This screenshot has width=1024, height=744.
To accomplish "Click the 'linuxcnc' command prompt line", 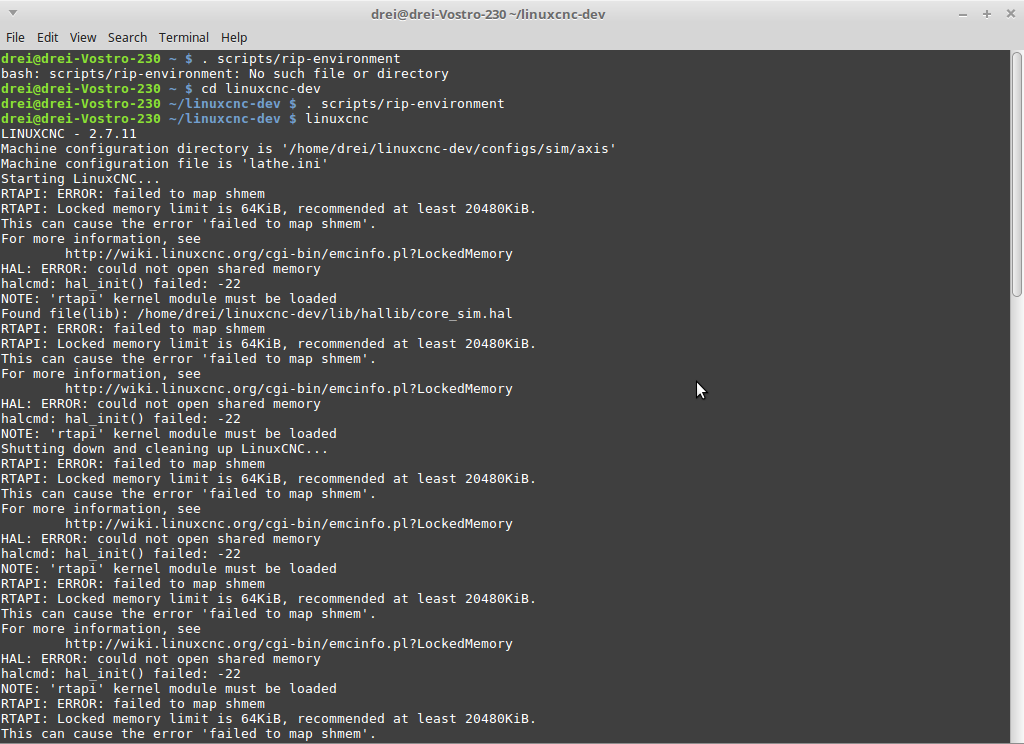I will [x=185, y=119].
